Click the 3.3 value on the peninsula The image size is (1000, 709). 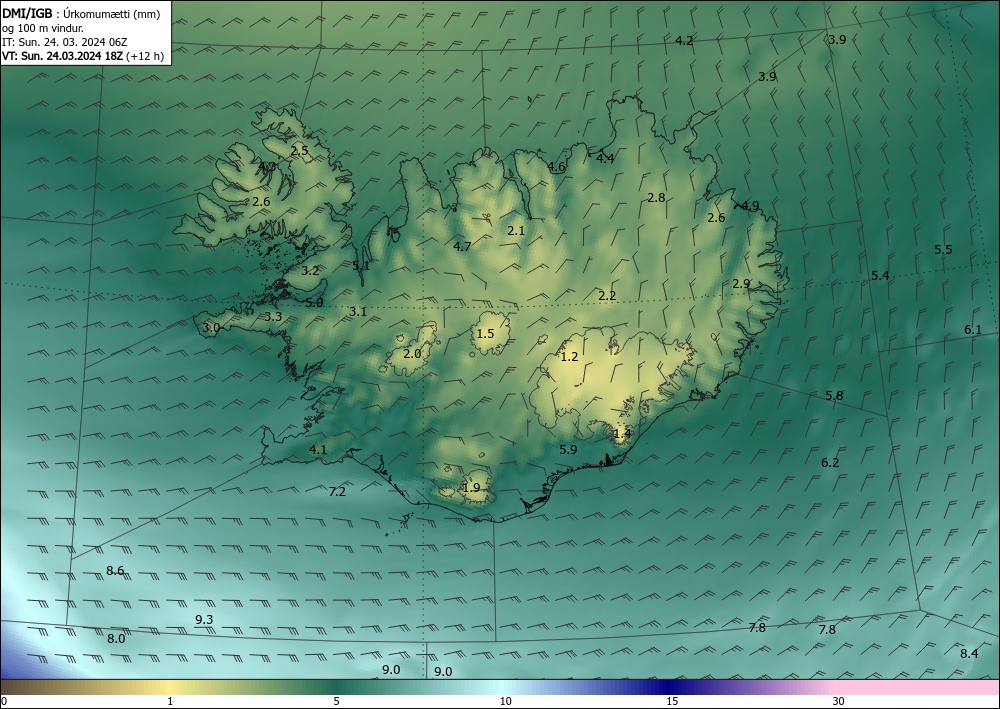click(273, 317)
